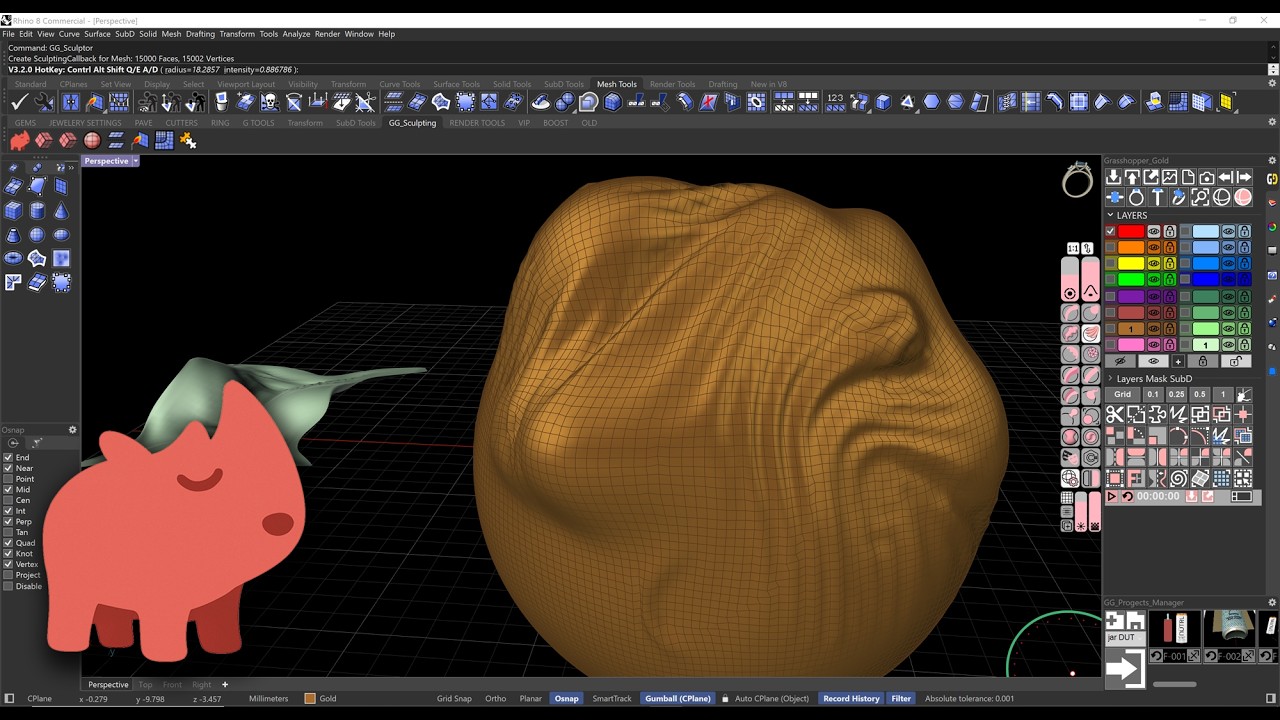Viewport: 1280px width, 720px height.
Task: Click the red layer color swatch
Action: coord(1130,231)
